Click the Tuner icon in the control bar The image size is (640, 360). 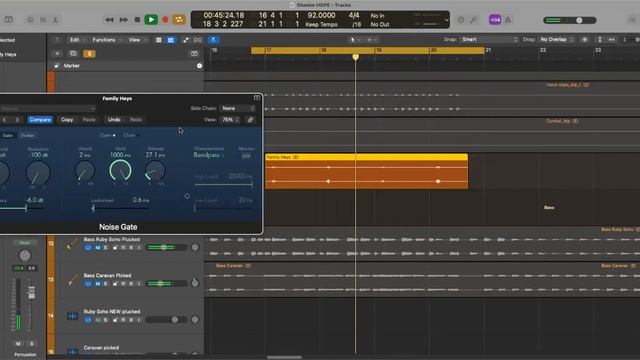[474, 20]
